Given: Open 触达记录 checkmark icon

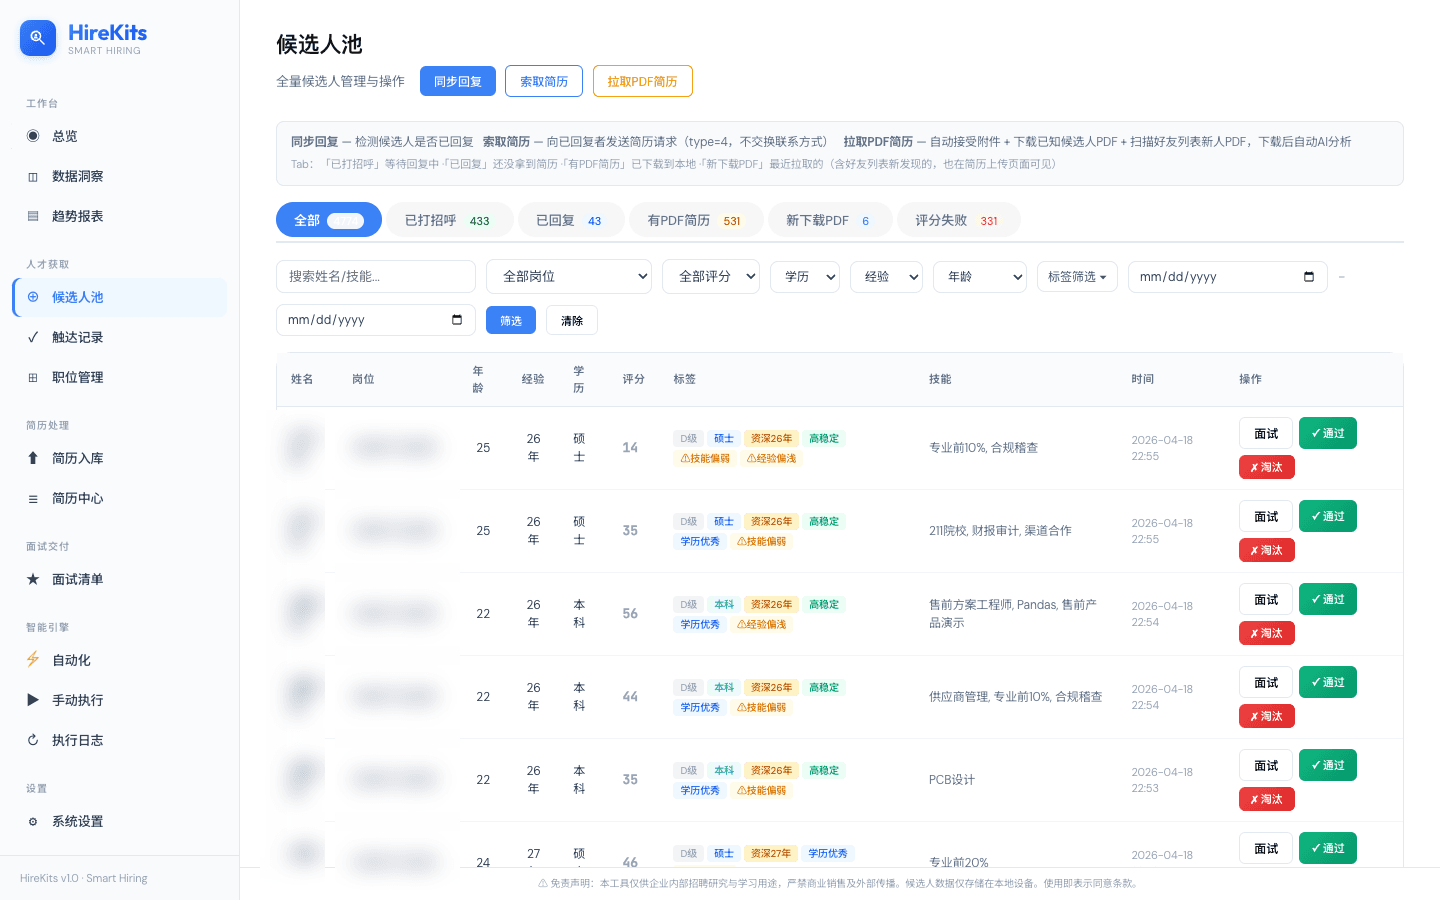Looking at the screenshot, I should (33, 337).
